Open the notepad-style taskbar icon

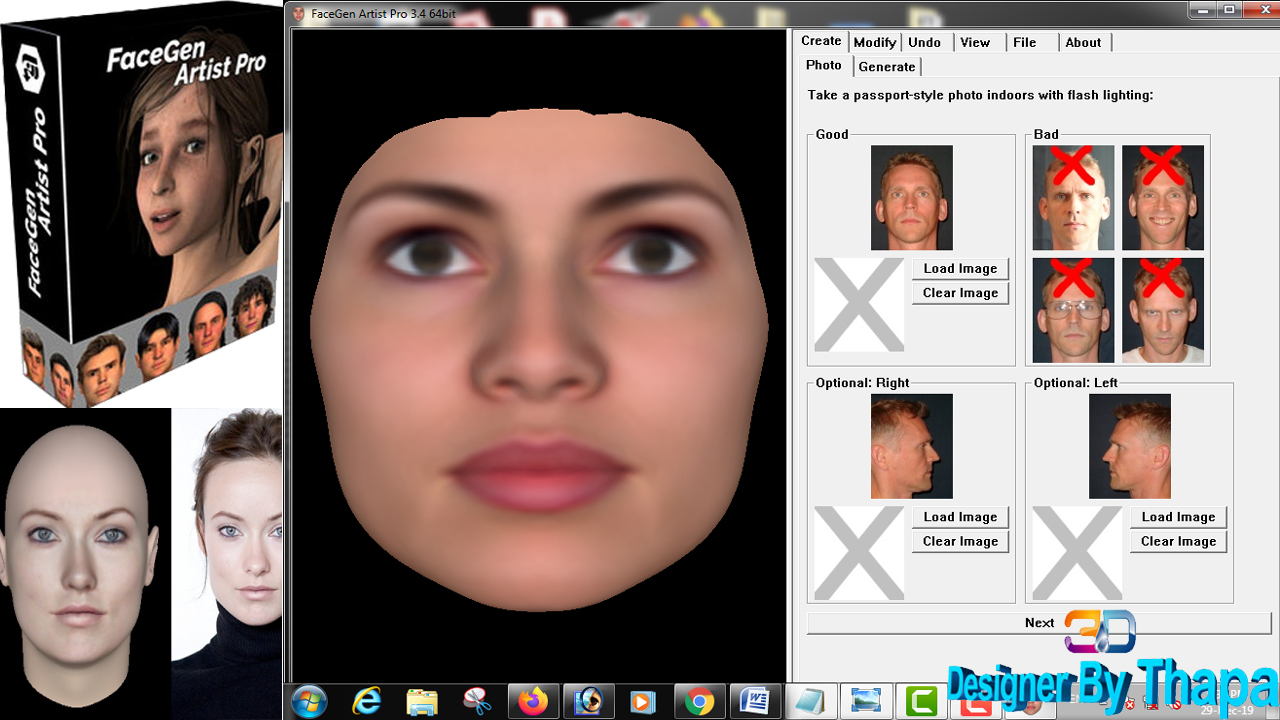pyautogui.click(x=810, y=702)
